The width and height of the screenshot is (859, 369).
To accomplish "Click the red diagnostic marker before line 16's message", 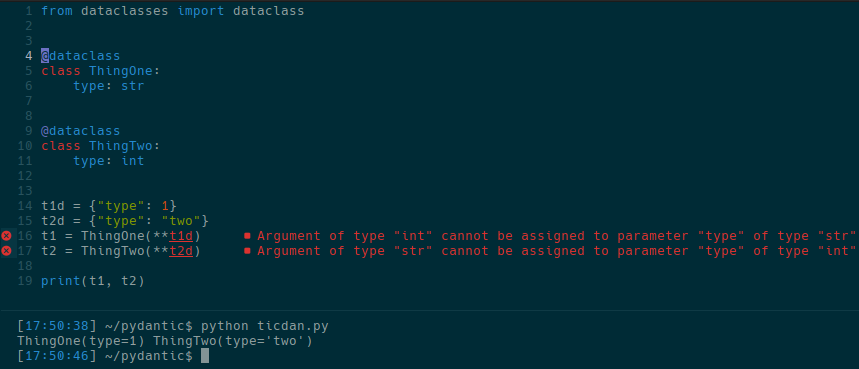I will 247,236.
